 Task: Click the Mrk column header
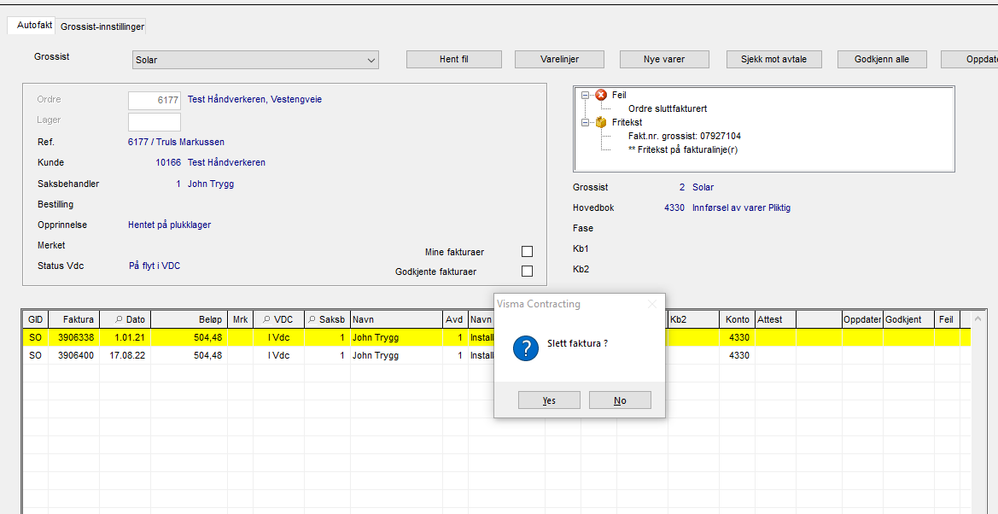pos(240,319)
